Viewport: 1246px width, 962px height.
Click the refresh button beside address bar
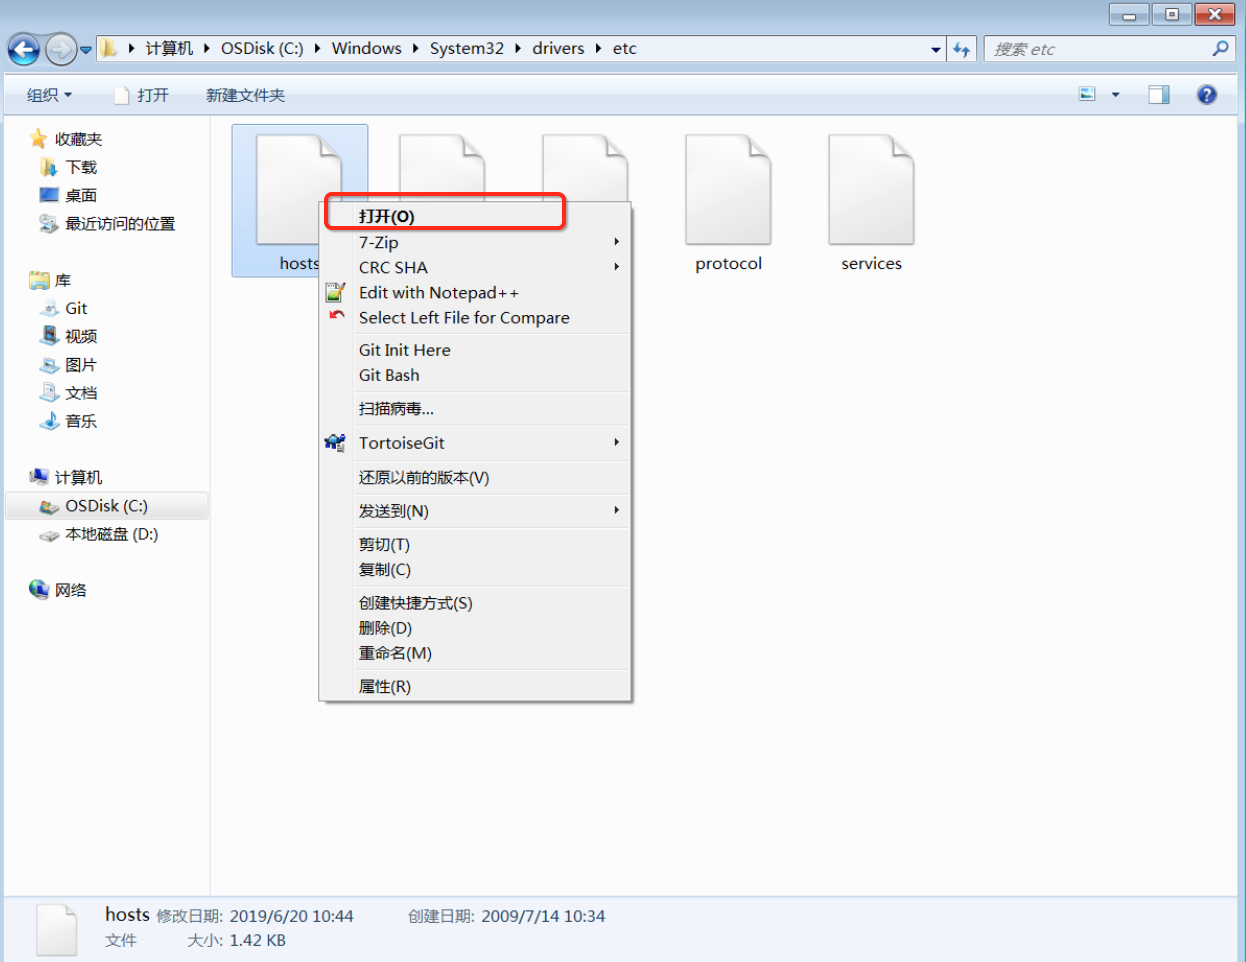coord(961,49)
